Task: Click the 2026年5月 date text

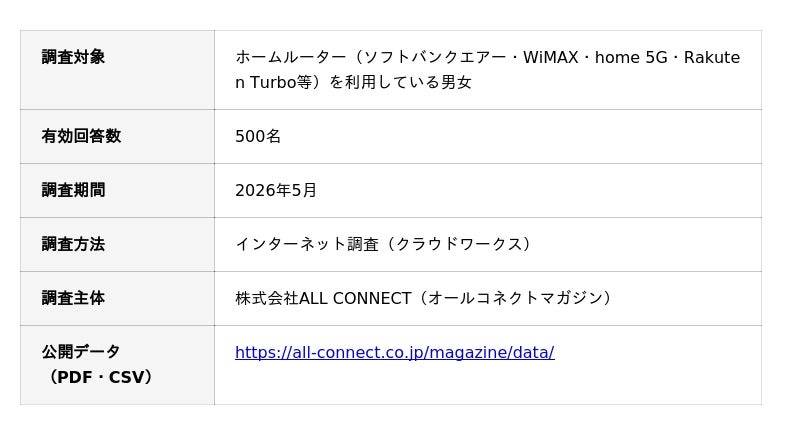Action: click(x=276, y=190)
